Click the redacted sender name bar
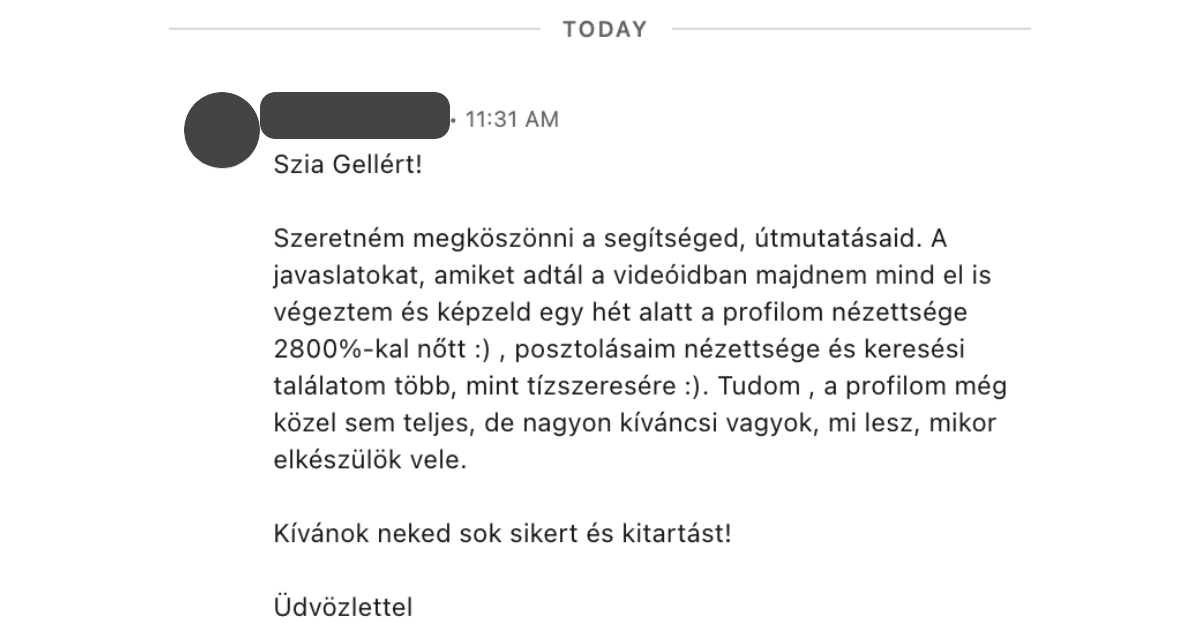The width and height of the screenshot is (1200, 628). pos(353,115)
